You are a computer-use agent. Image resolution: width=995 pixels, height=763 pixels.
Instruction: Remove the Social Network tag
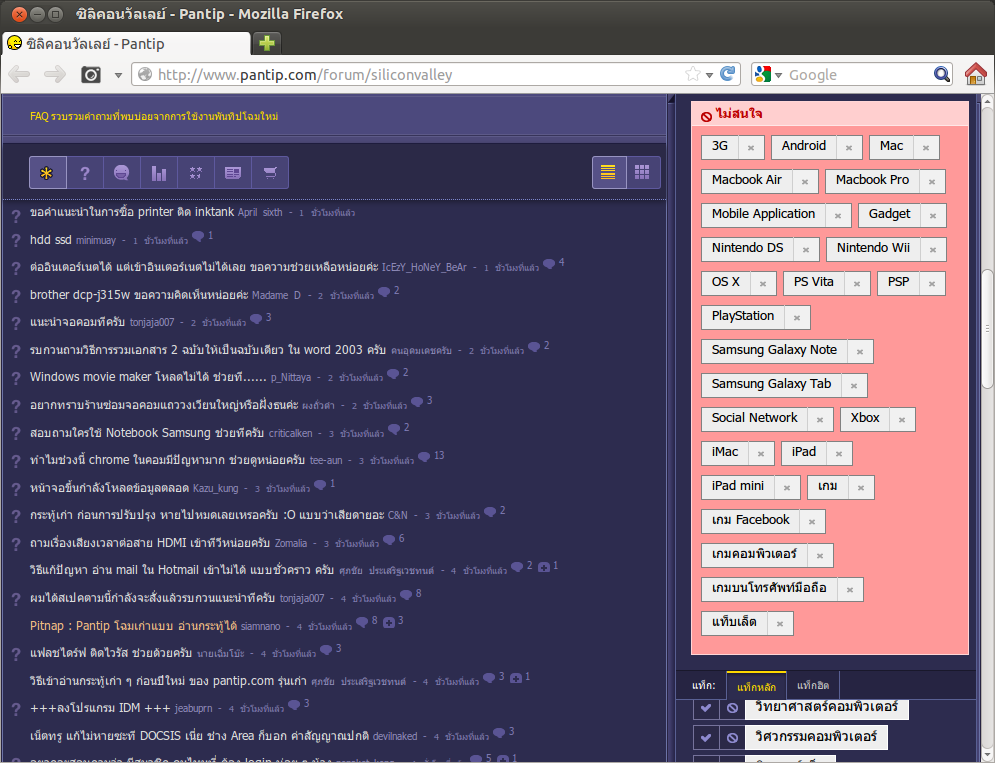click(x=820, y=420)
